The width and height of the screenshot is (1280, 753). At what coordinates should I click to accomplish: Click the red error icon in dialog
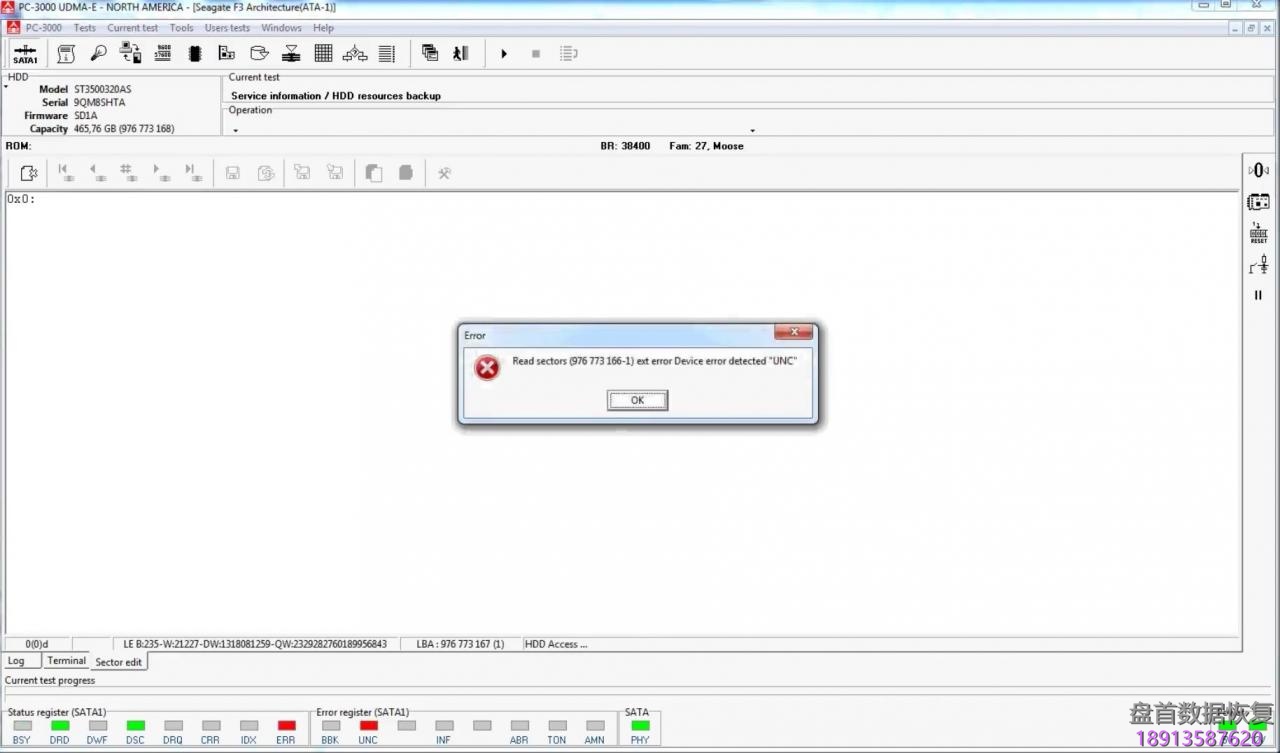[x=487, y=368]
